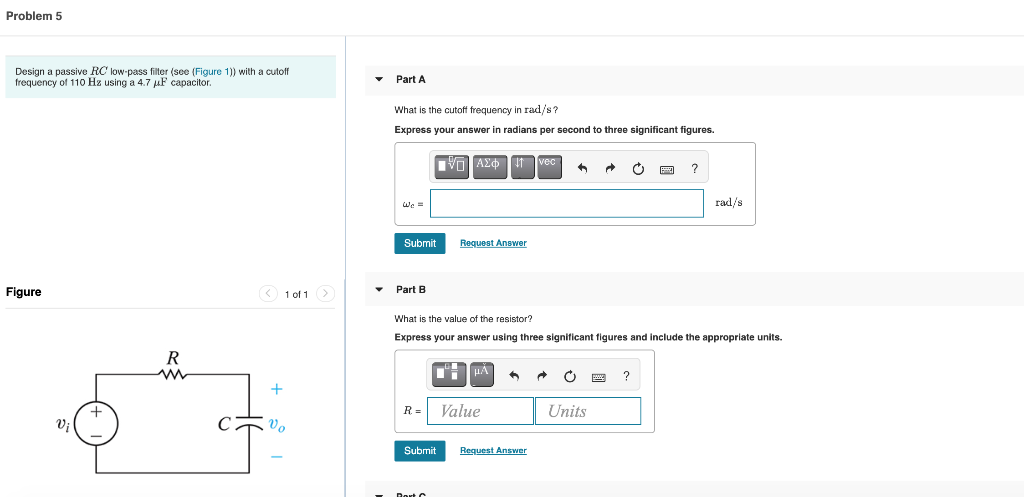Open help question mark in Part A
This screenshot has height=497, width=1024.
(694, 169)
